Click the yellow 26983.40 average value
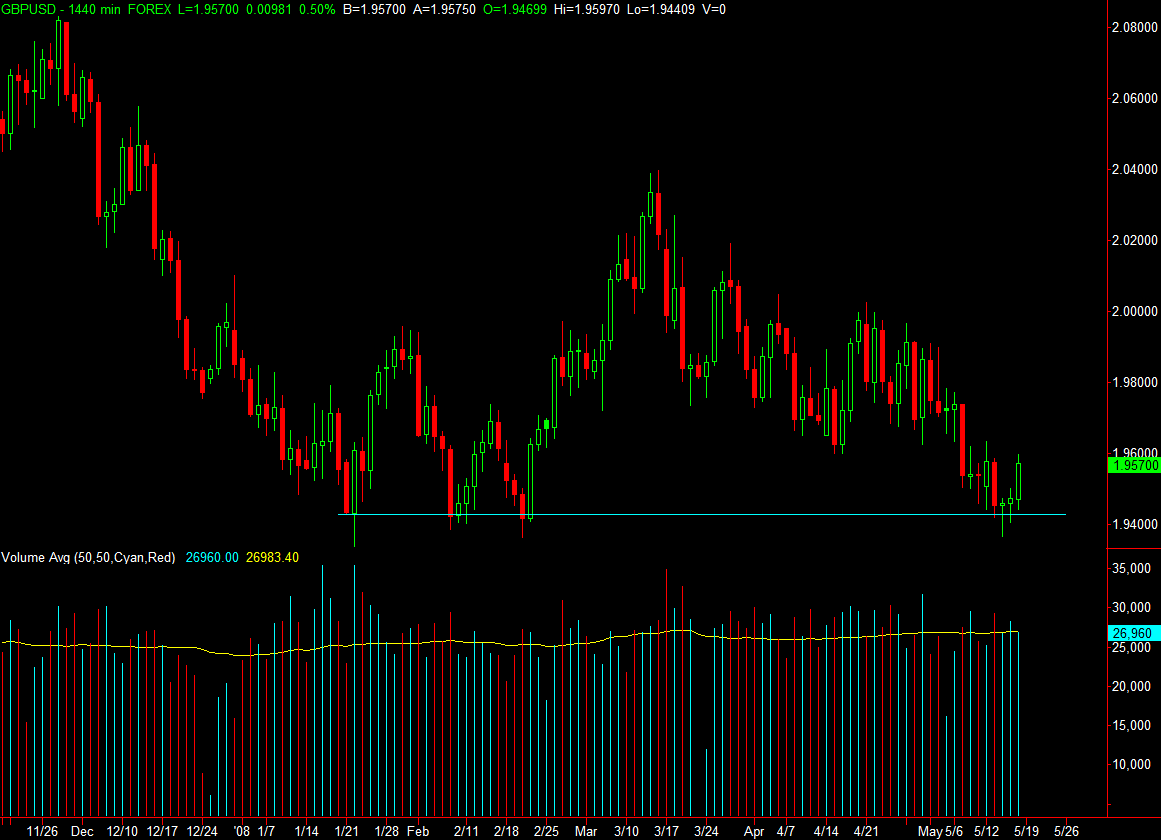Viewport: 1161px width, 840px height. [x=272, y=557]
